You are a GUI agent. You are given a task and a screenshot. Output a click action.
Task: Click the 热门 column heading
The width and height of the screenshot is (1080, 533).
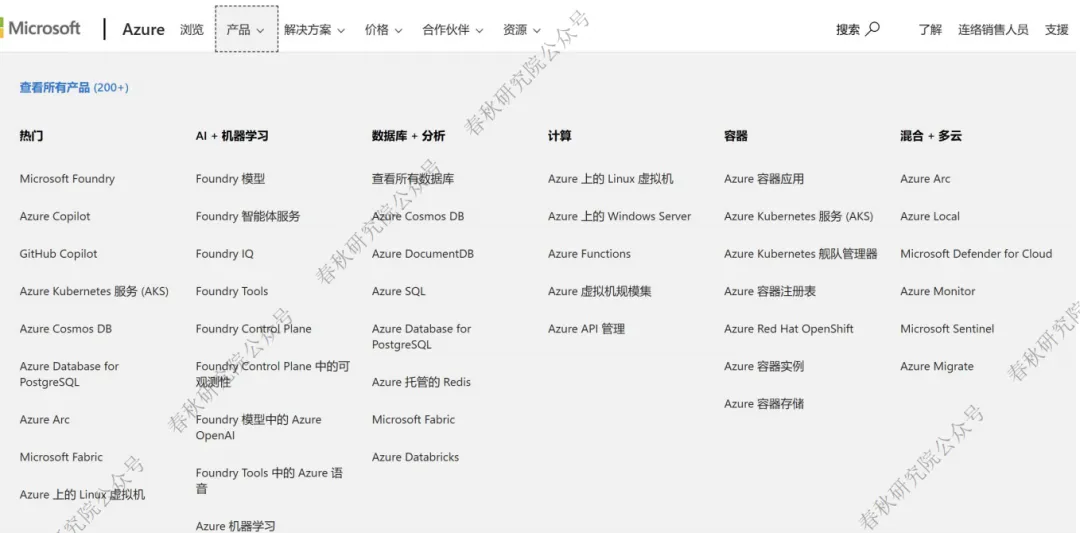(31, 136)
